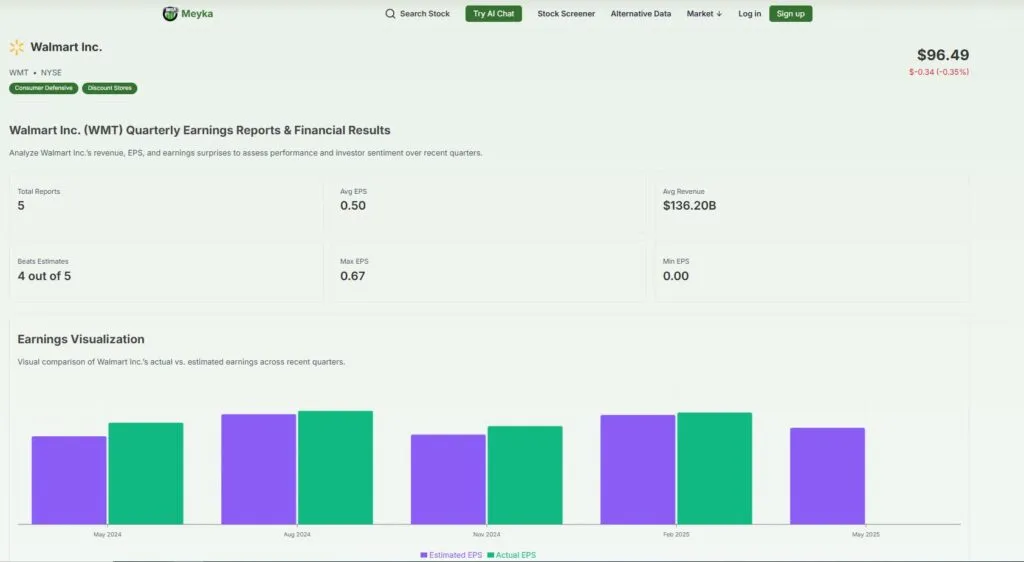The height and width of the screenshot is (562, 1024).
Task: Click the May 2025 purple Estimated EPS bar
Action: 827,475
